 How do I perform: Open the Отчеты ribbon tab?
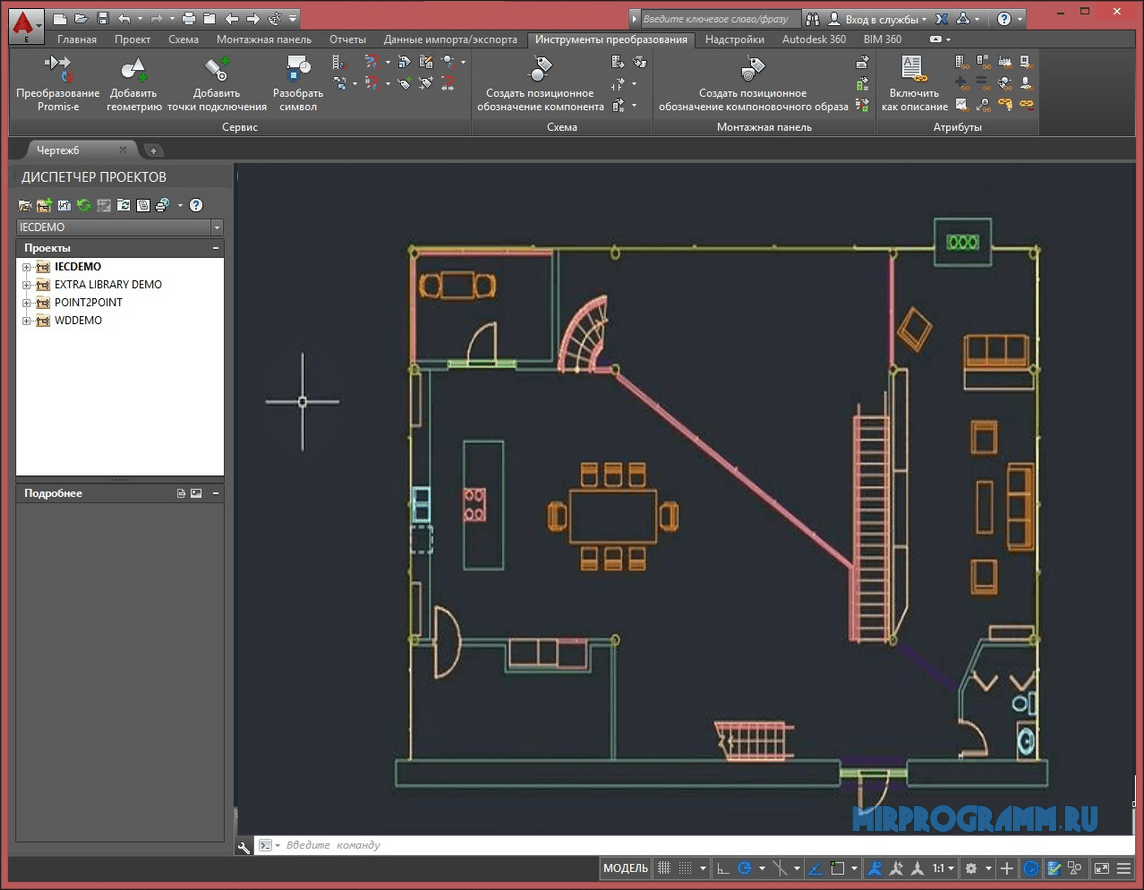click(347, 40)
